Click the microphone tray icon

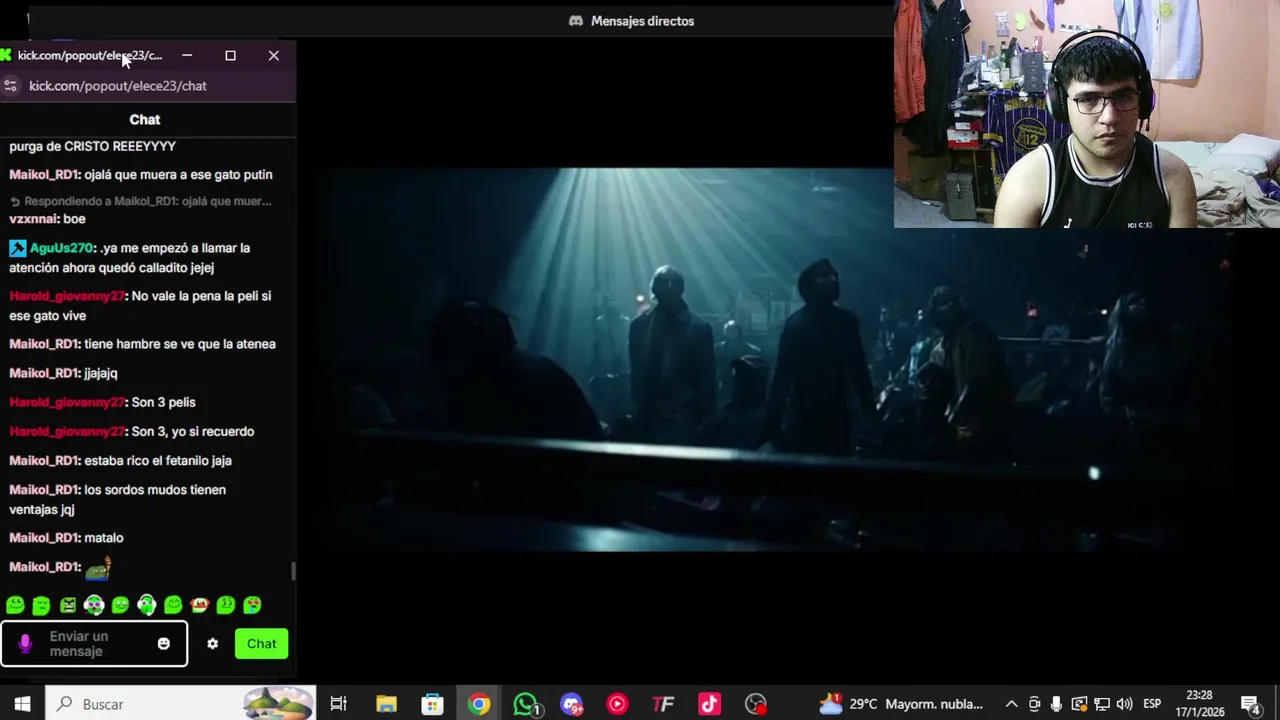(x=1056, y=704)
